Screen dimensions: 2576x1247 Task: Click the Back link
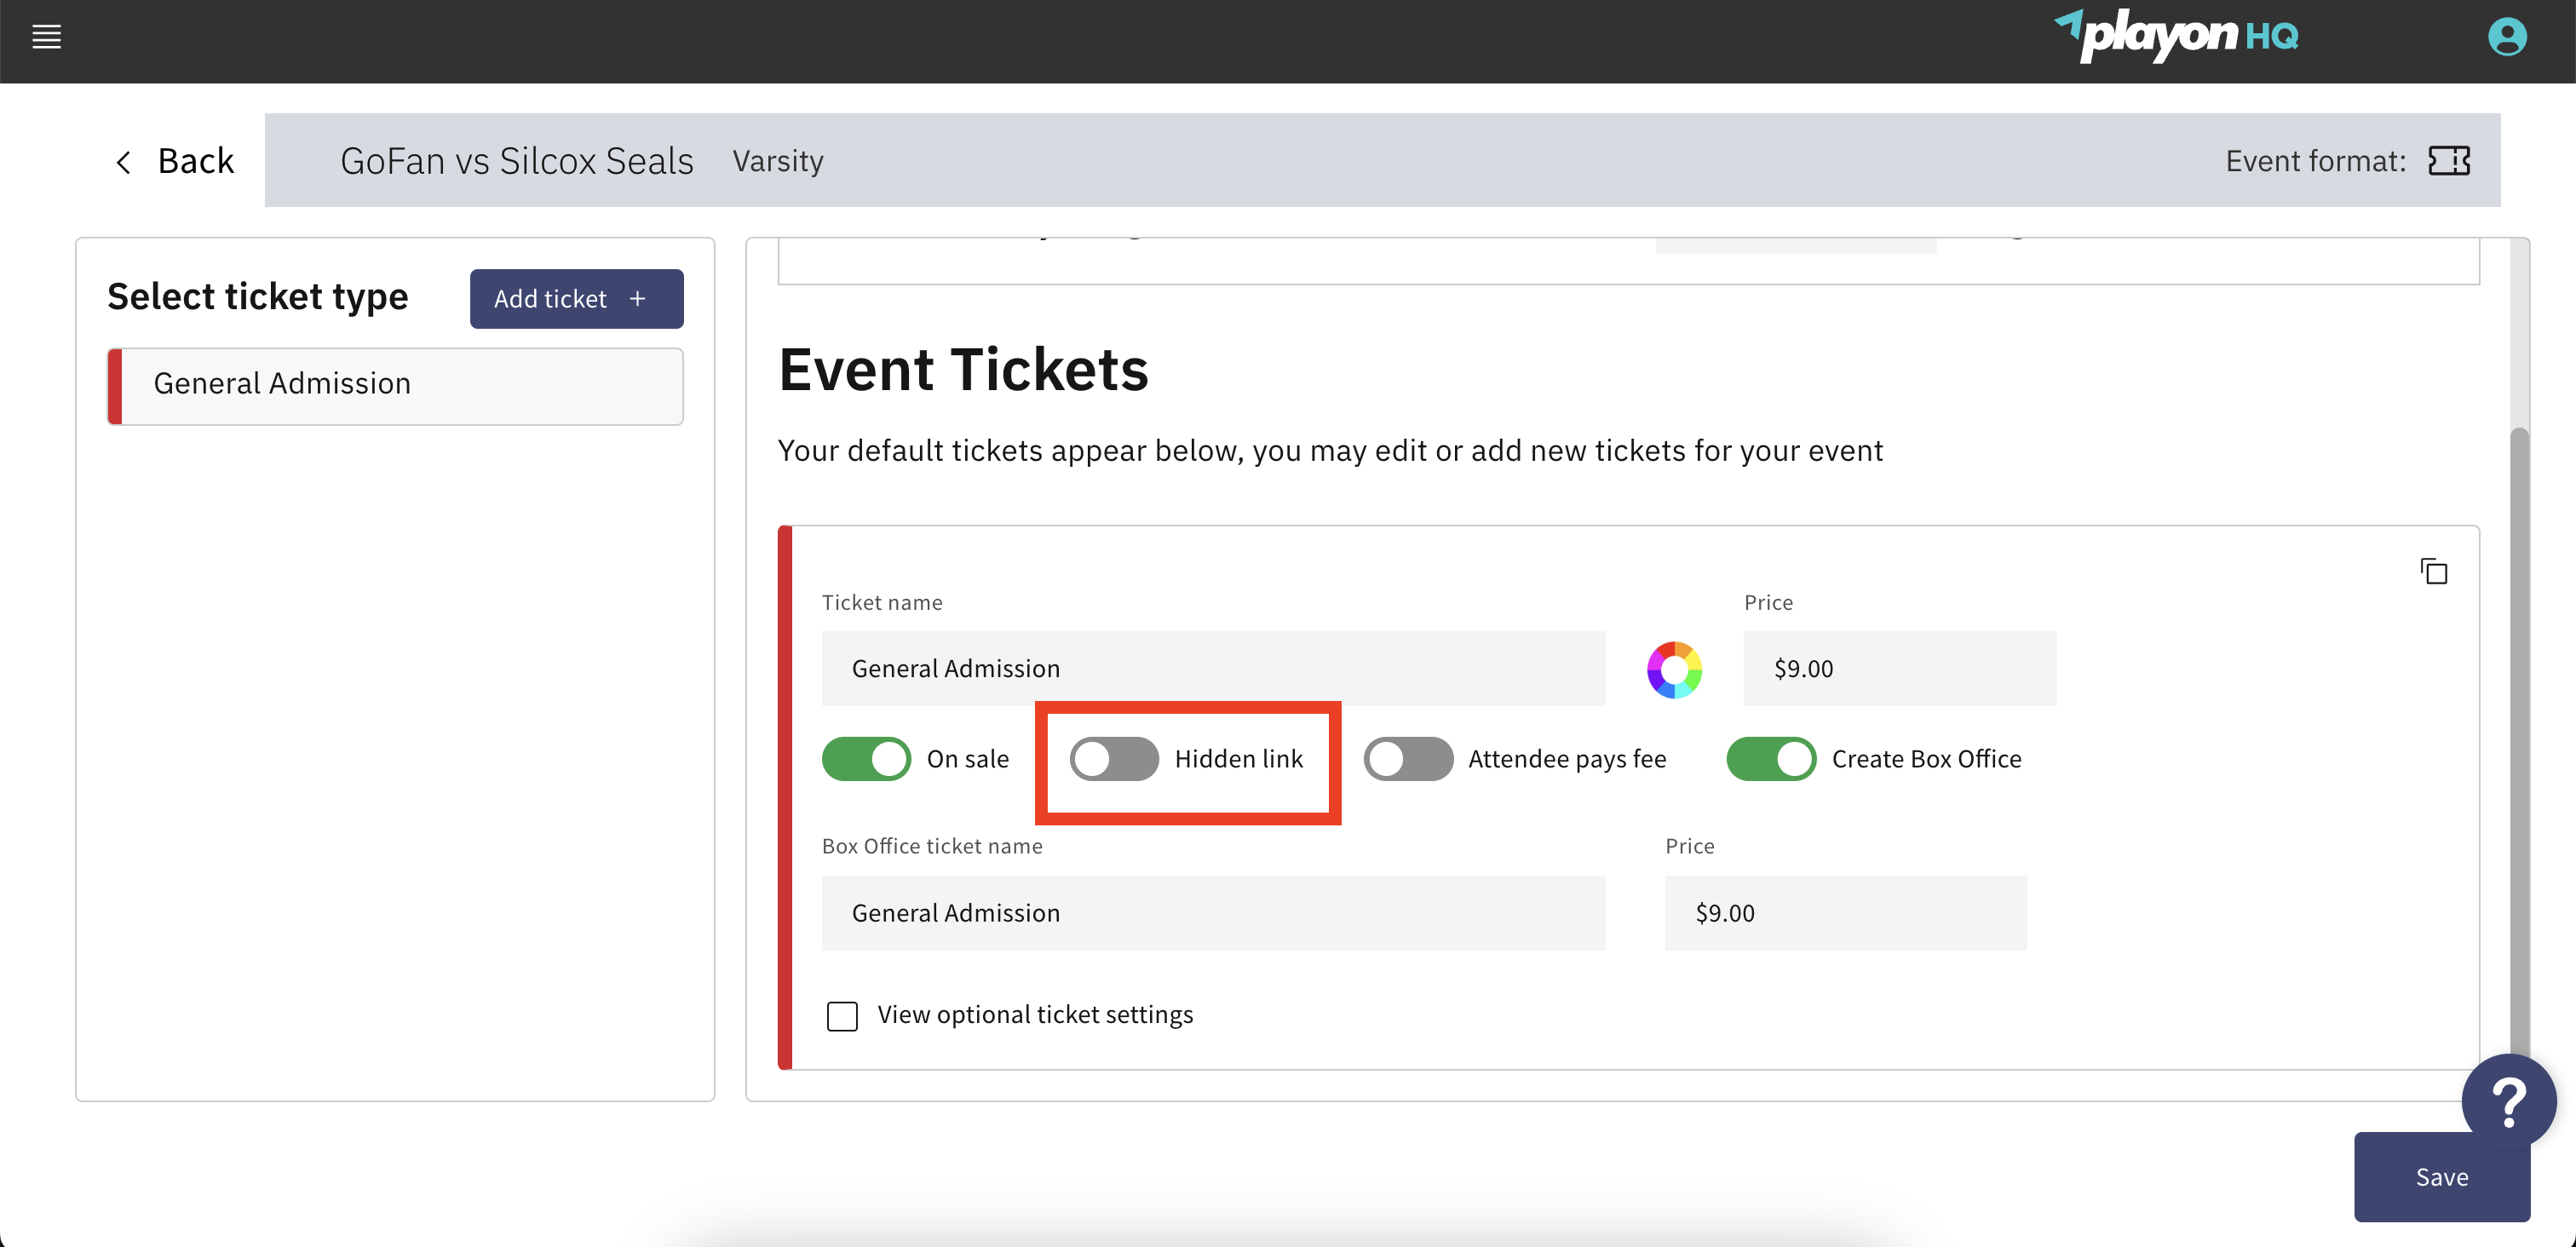tap(195, 160)
